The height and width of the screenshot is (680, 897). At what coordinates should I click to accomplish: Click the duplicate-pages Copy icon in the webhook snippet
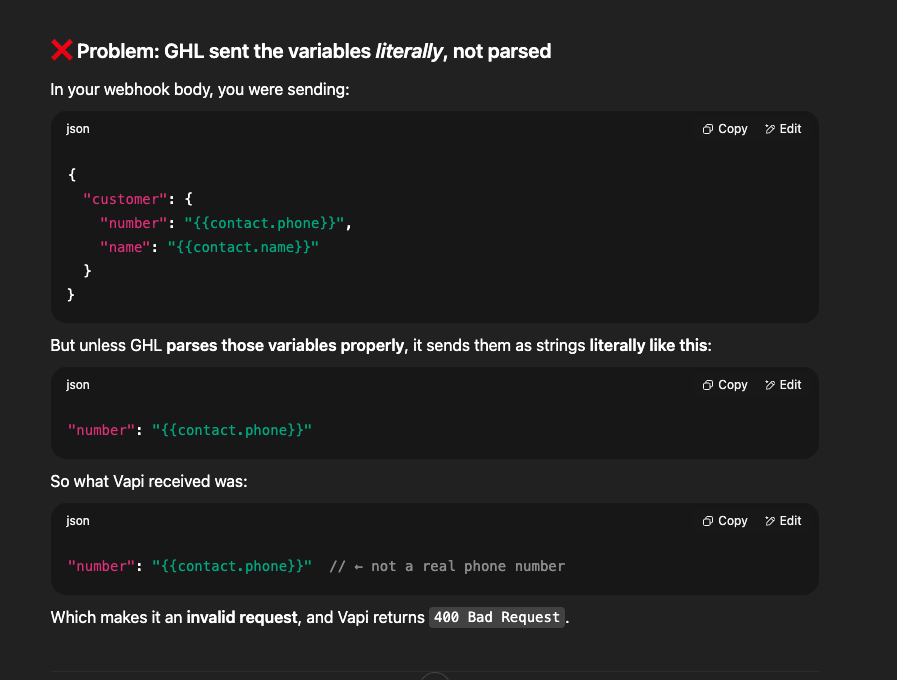coord(708,128)
